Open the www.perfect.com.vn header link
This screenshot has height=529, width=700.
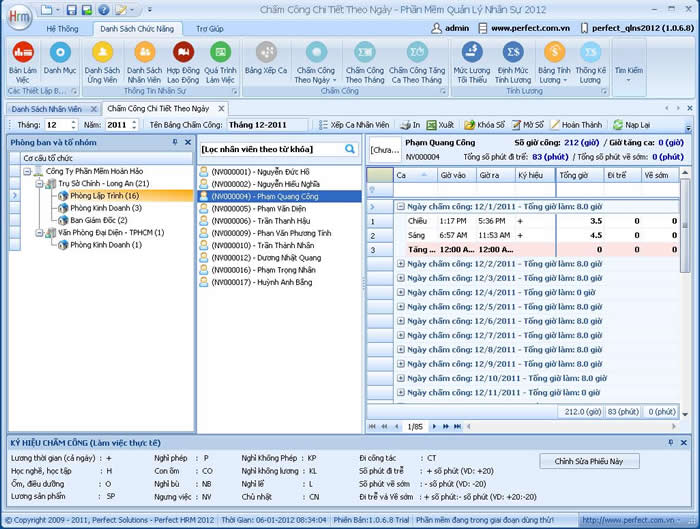pos(530,28)
